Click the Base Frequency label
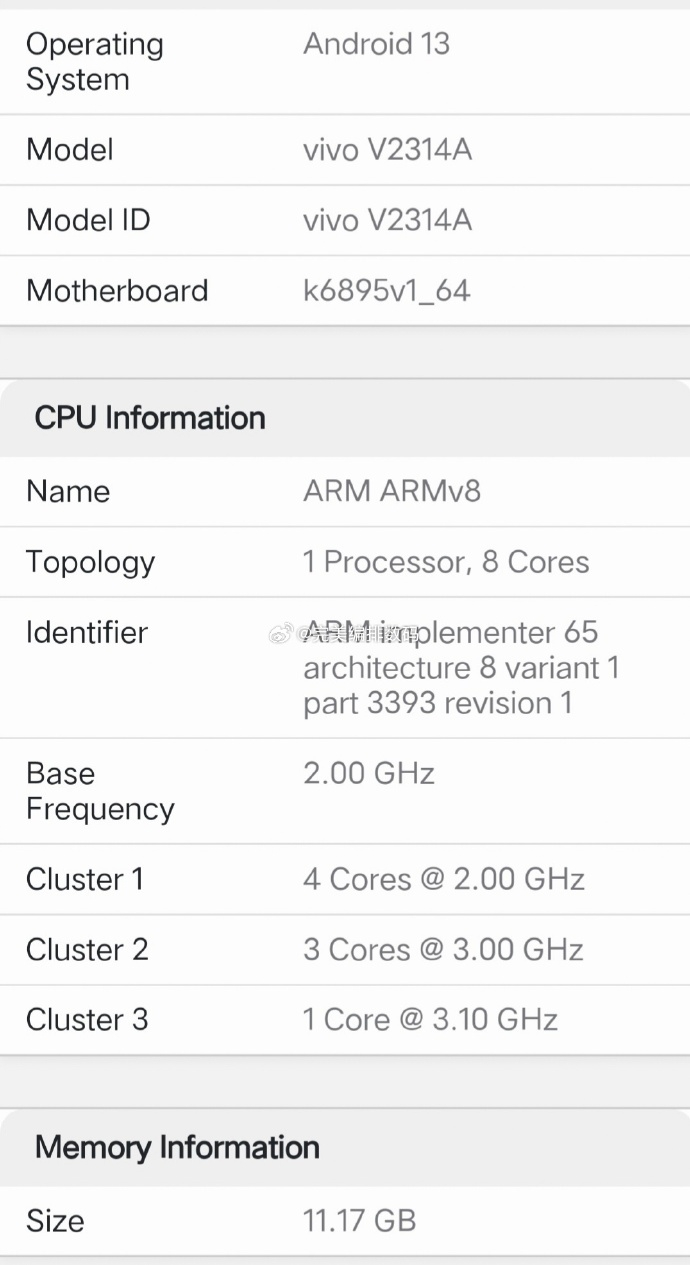The image size is (690, 1265). tap(100, 791)
